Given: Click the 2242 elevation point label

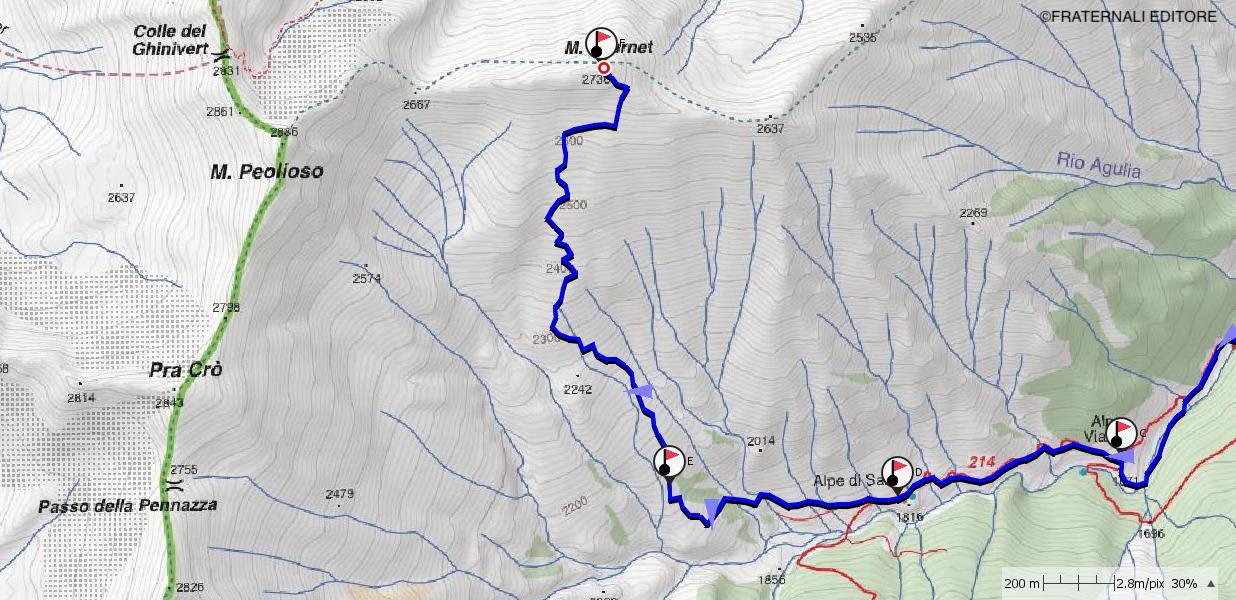Looking at the screenshot, I should coord(578,389).
